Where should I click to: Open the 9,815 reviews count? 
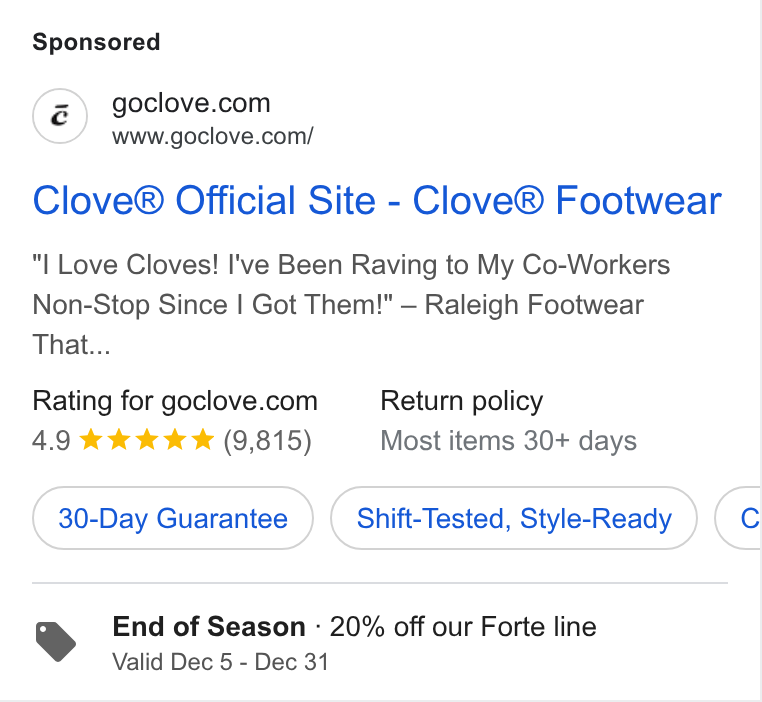tap(267, 441)
